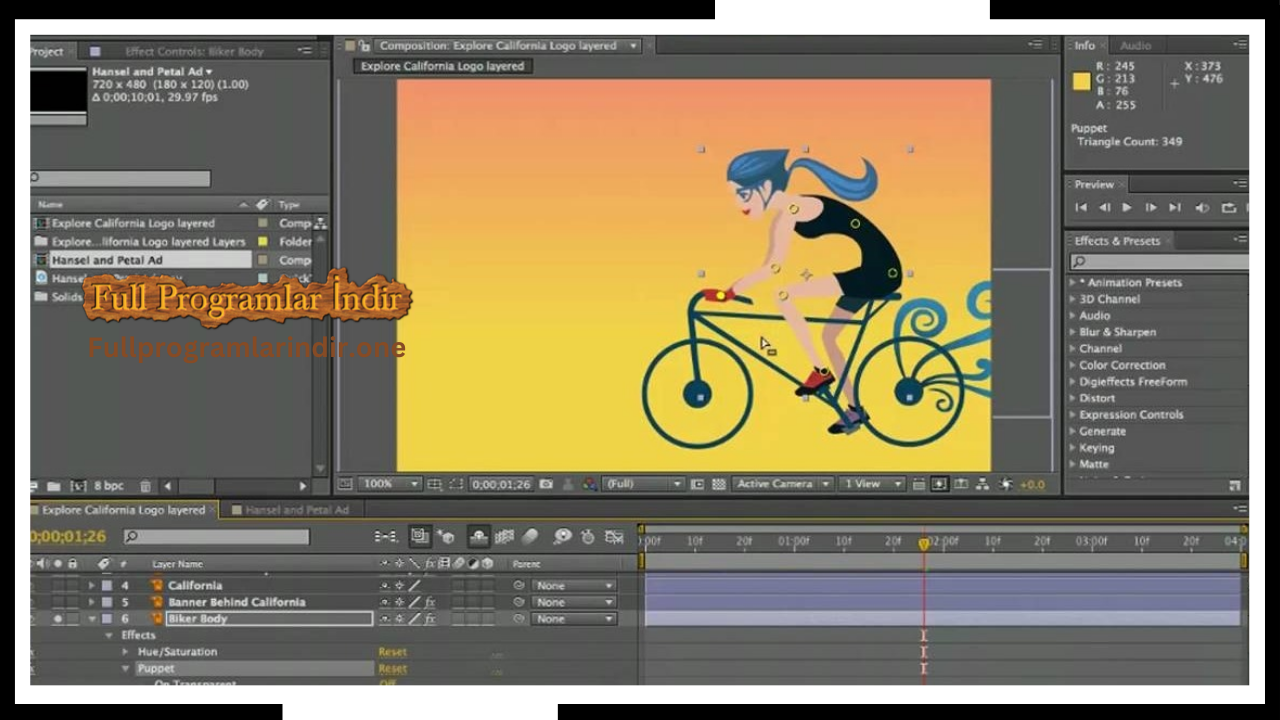
Task: Click the always preview this view icon
Action: 345,484
